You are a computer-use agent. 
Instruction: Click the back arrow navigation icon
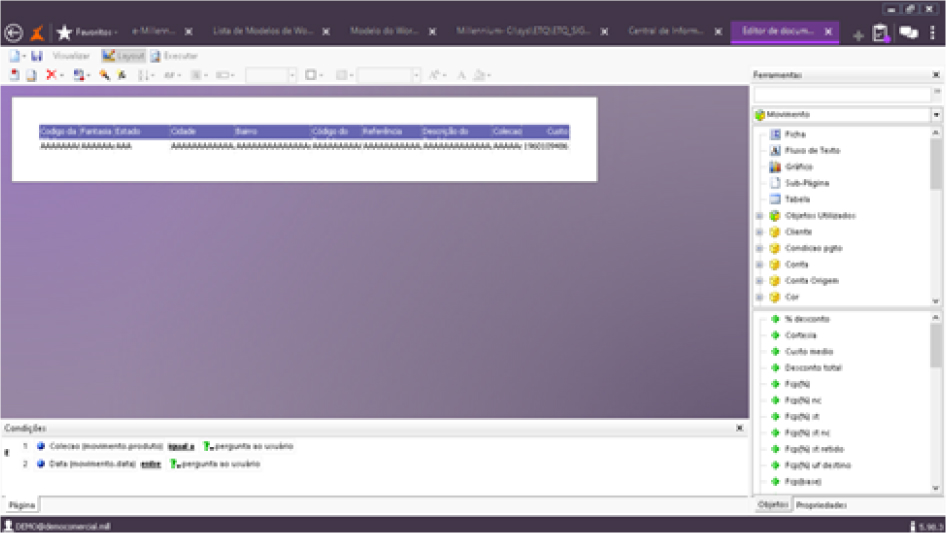click(x=13, y=32)
